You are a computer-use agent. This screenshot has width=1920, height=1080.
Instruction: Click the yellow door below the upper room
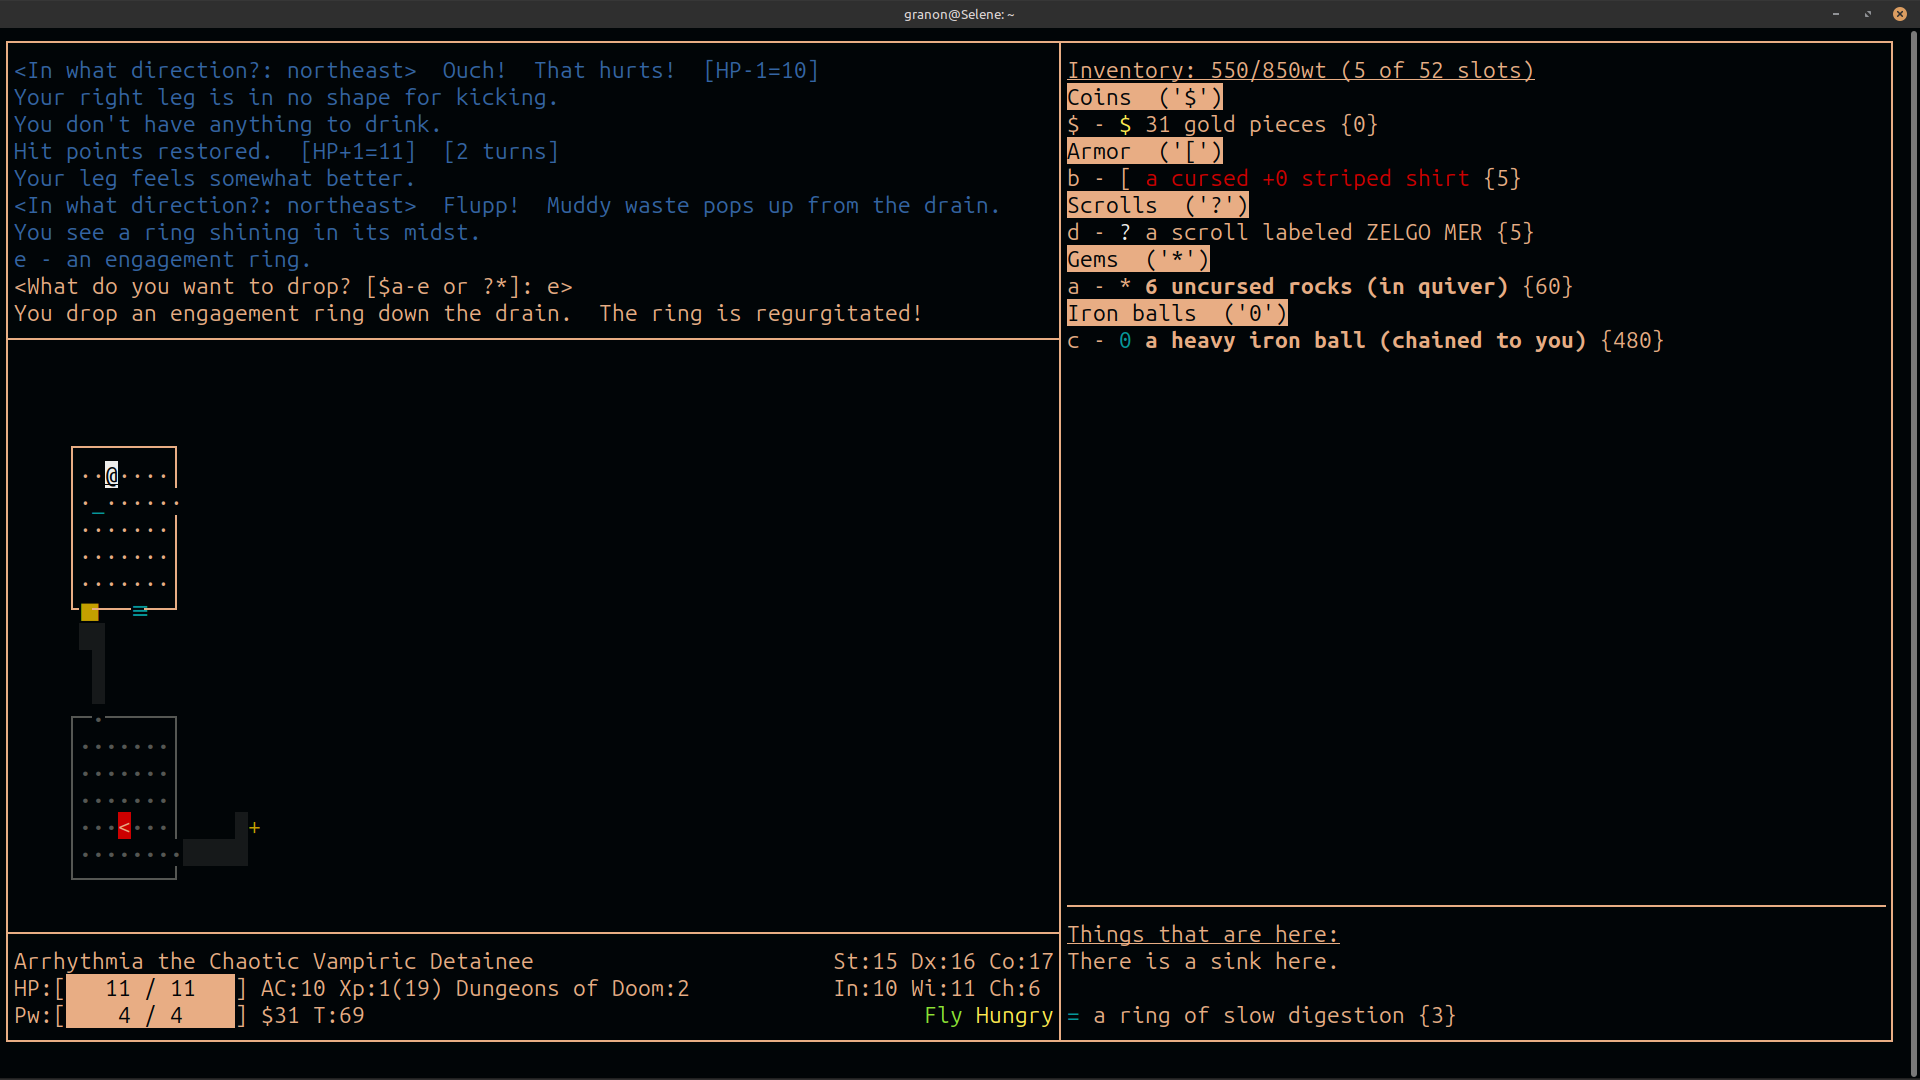pyautogui.click(x=90, y=612)
